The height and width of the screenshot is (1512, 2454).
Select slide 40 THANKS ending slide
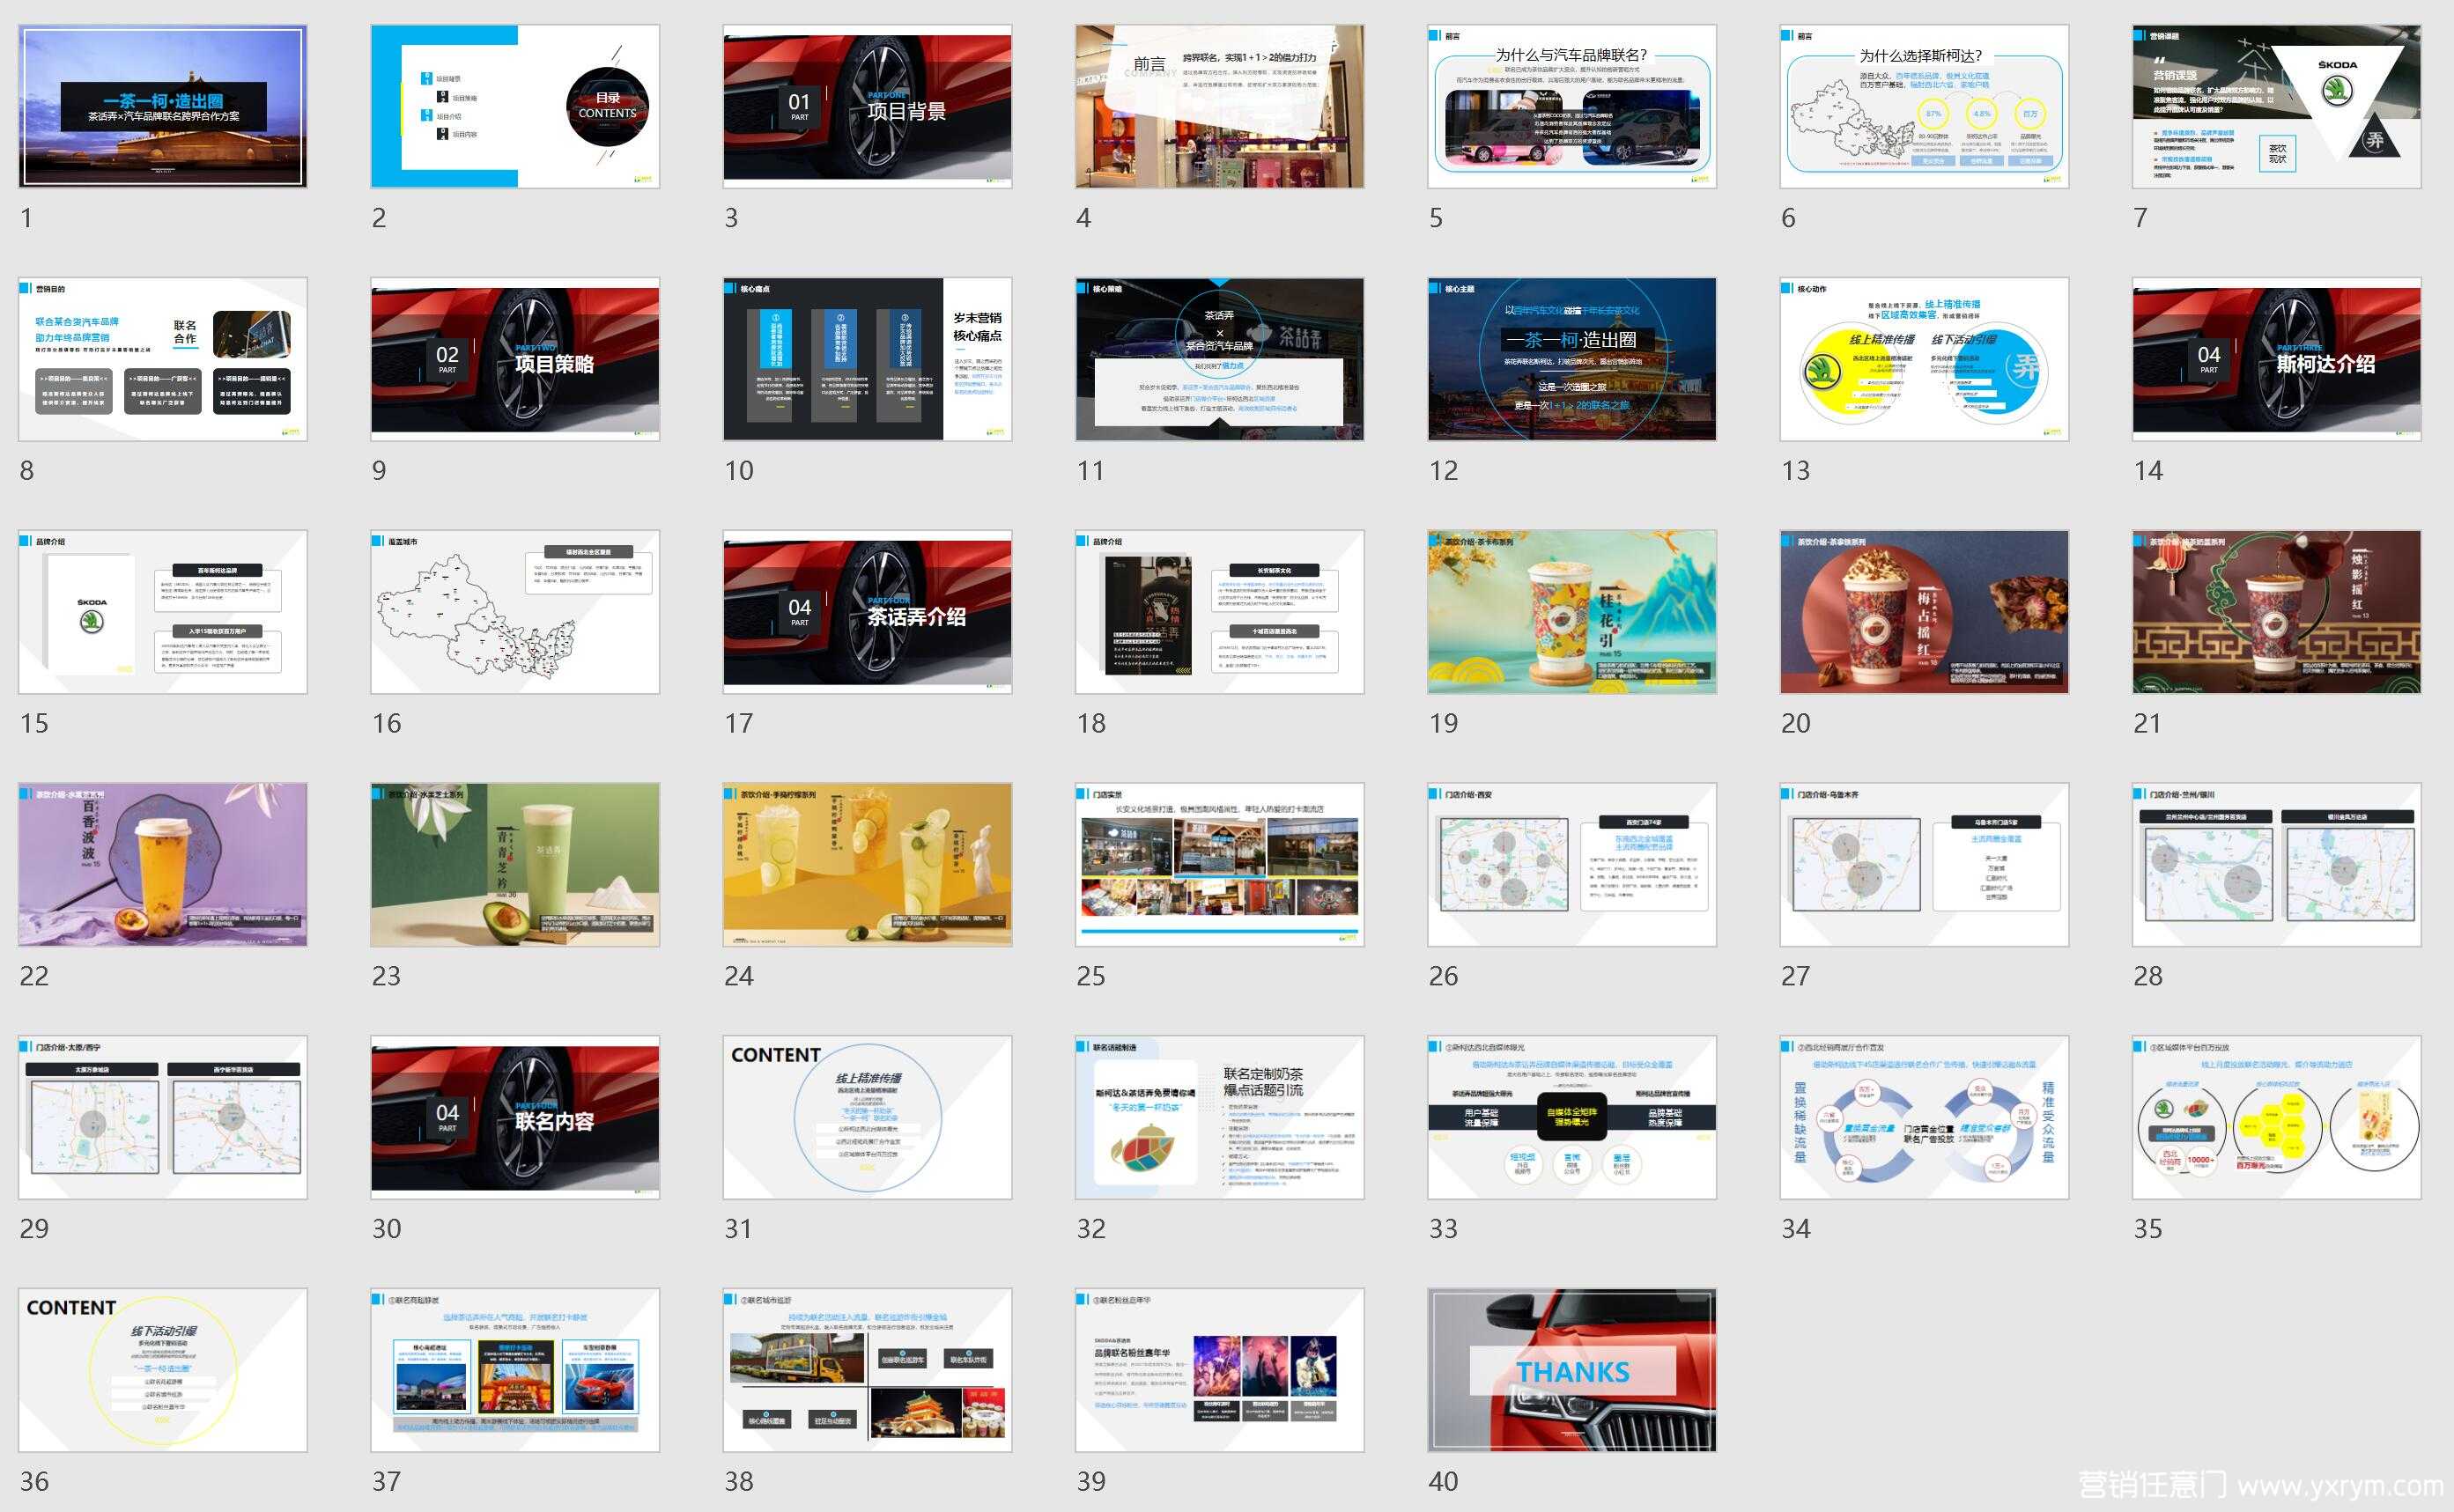(1572, 1371)
